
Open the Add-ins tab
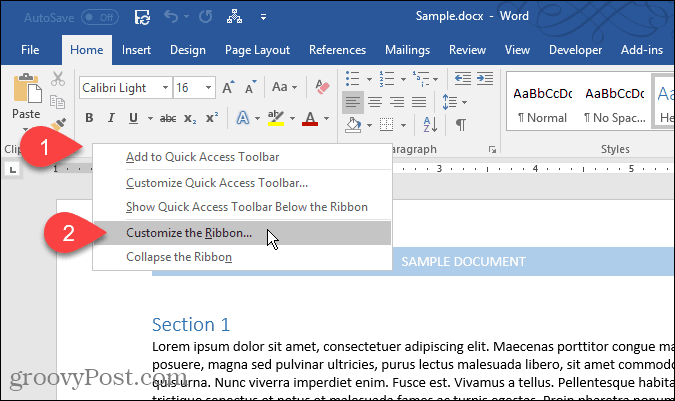tap(641, 50)
